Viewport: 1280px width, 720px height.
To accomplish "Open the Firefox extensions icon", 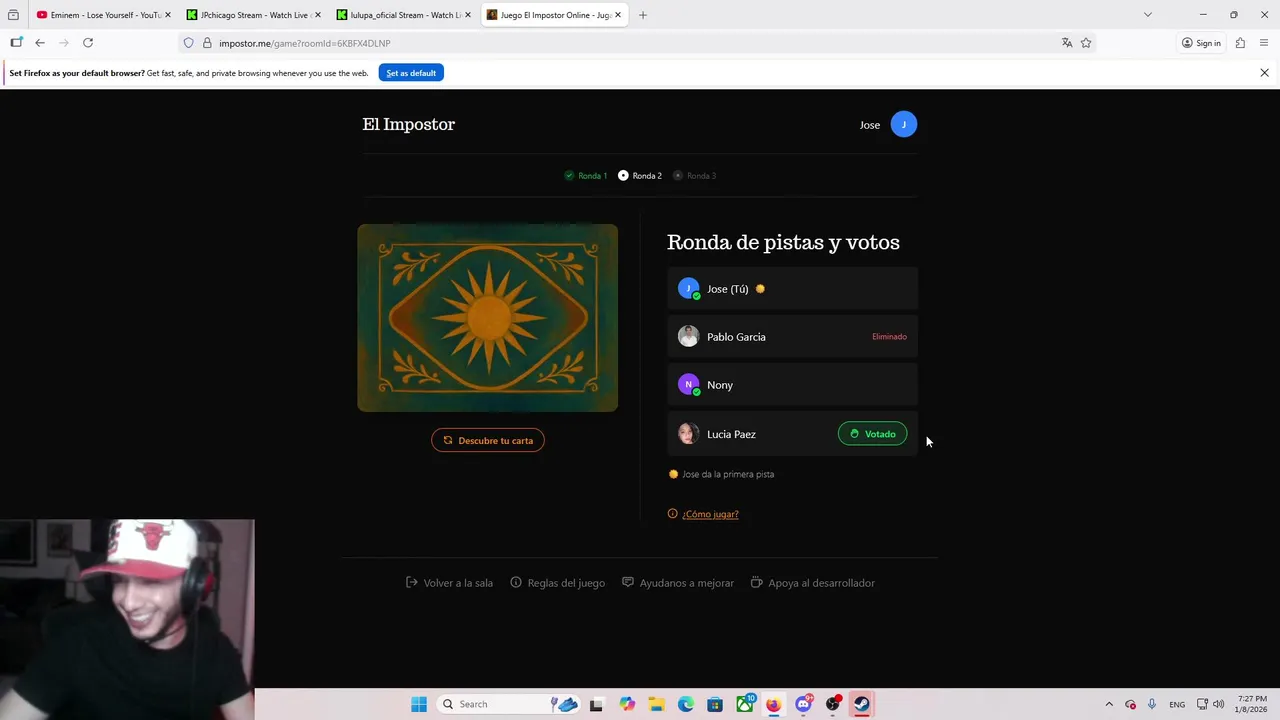I will click(1240, 43).
